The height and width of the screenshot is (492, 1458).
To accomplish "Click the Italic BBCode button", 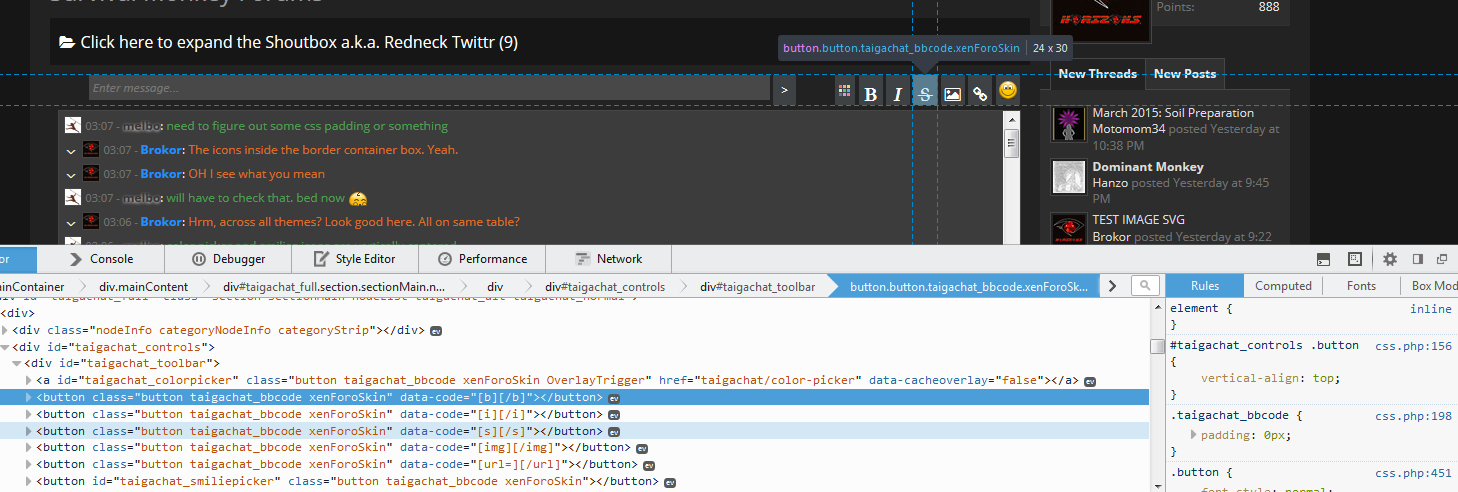I will click(x=898, y=93).
